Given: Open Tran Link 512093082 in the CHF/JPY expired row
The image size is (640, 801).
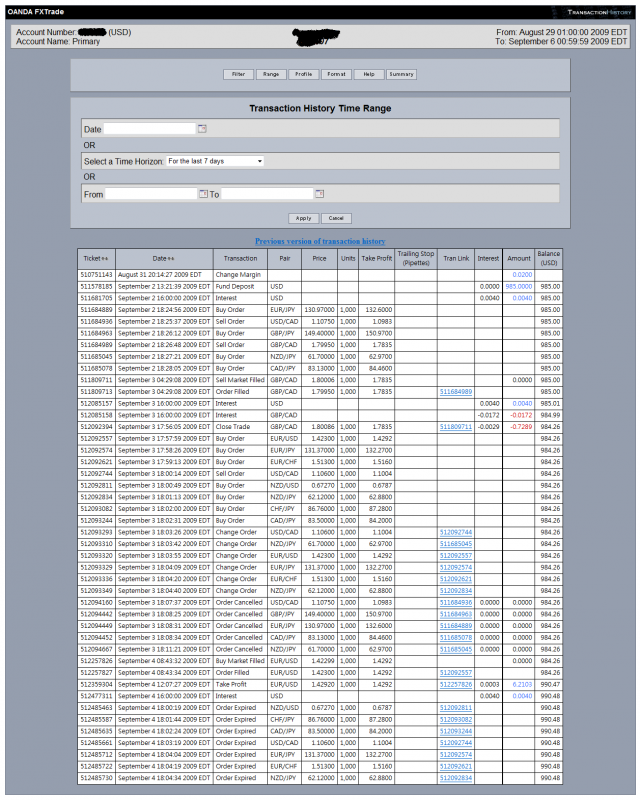Looking at the screenshot, I should (456, 720).
